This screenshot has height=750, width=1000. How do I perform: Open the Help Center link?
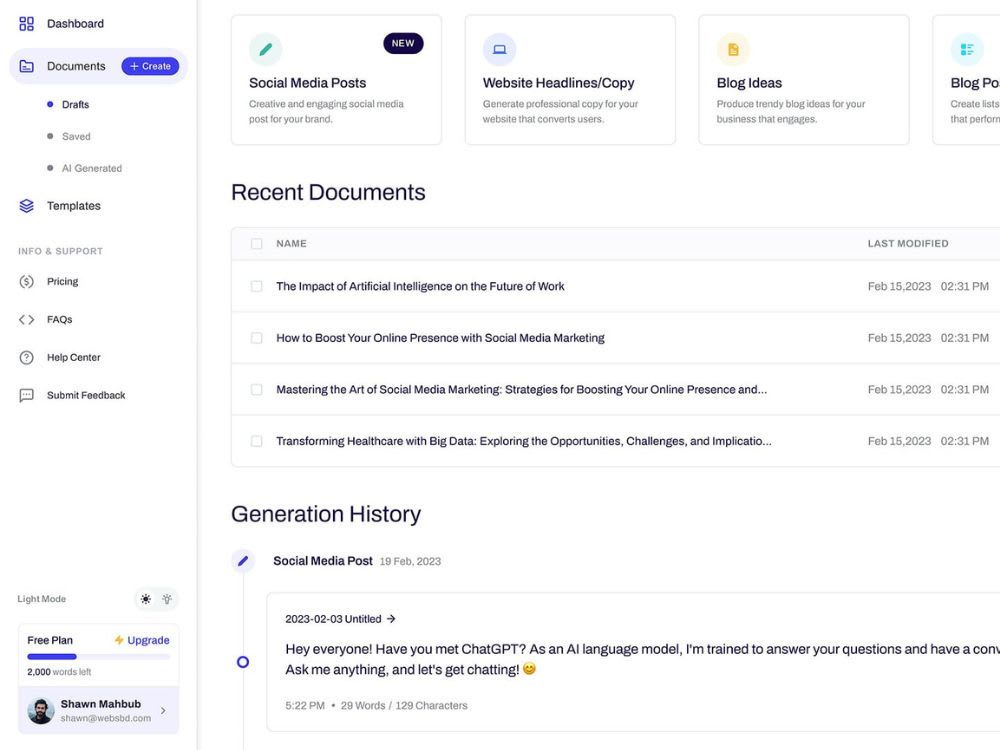click(x=73, y=358)
